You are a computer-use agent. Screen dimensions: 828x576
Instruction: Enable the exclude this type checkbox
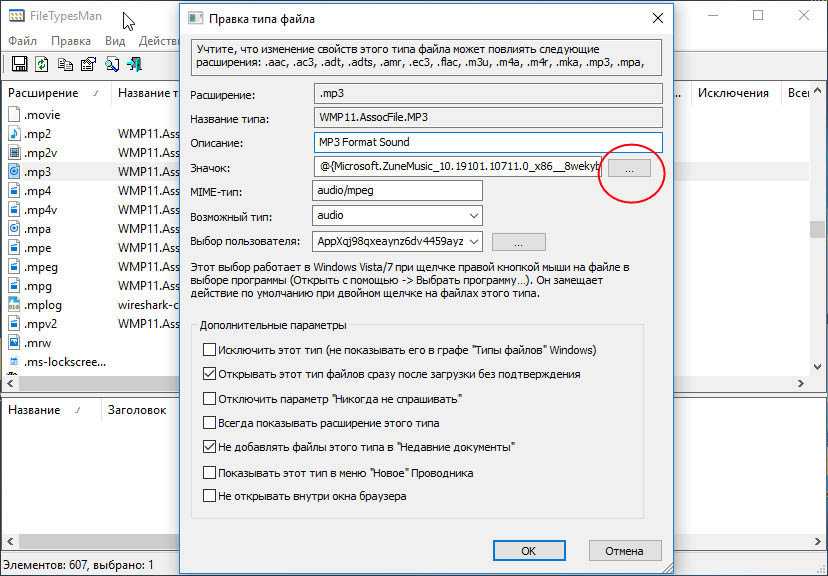point(209,350)
